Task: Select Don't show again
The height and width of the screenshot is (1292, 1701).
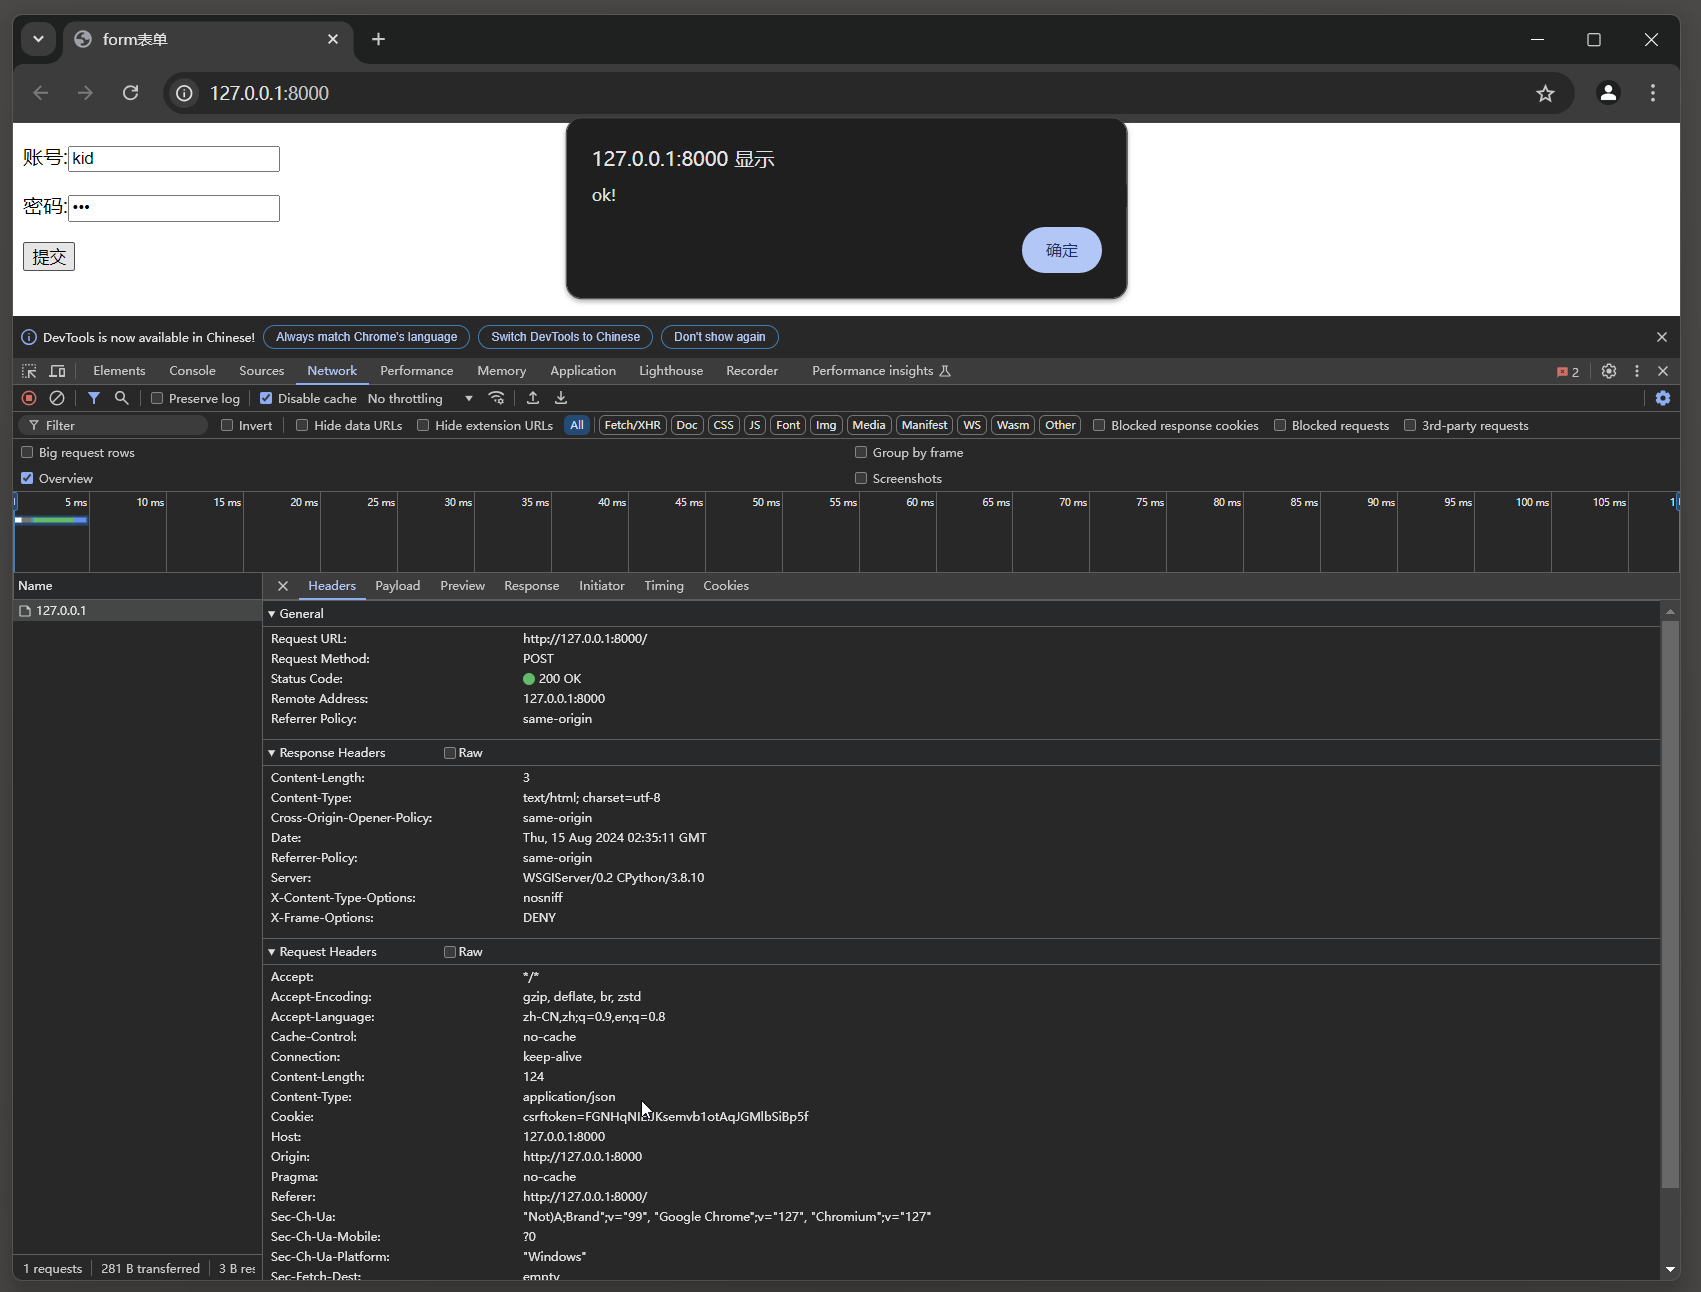Action: click(719, 337)
